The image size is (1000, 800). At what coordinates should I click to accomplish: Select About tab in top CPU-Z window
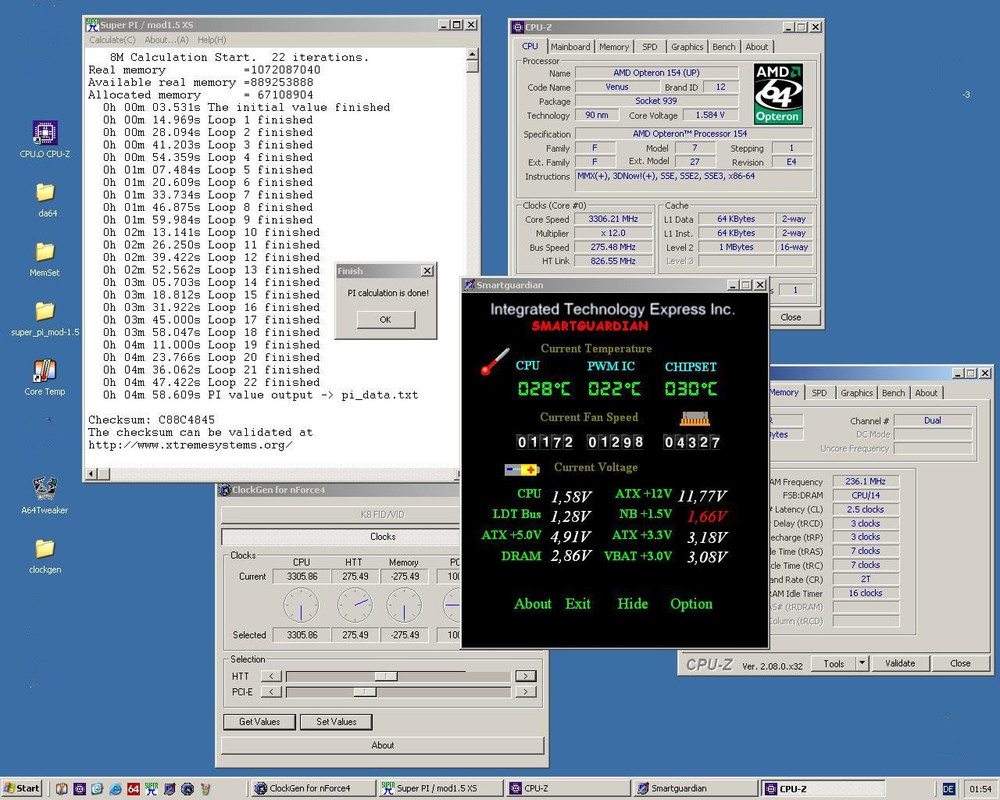(757, 47)
